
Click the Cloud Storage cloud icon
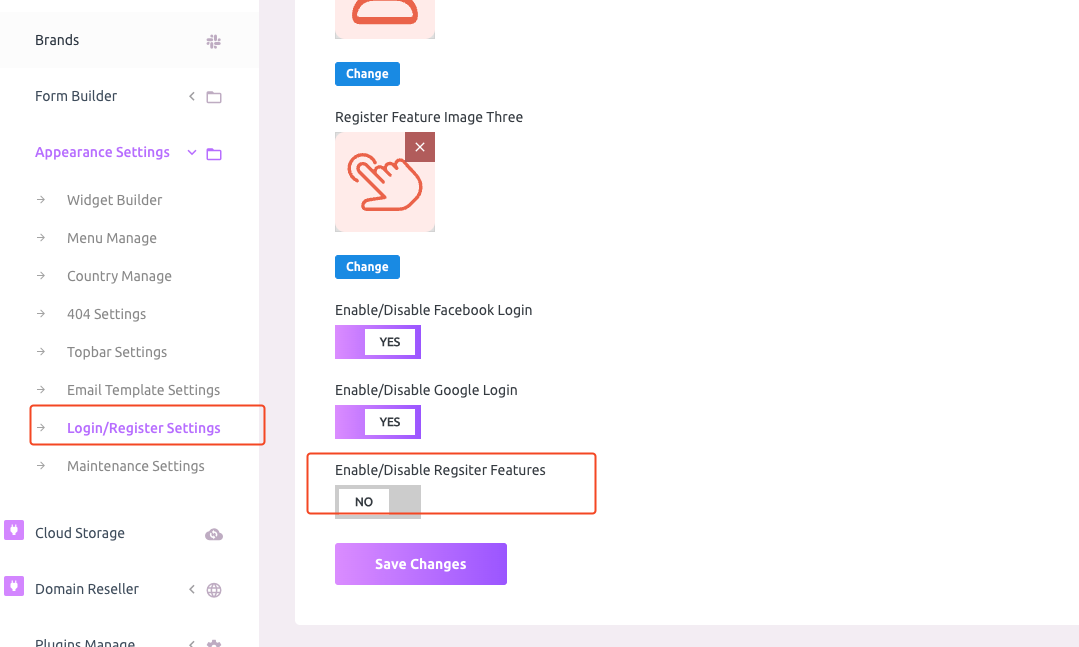214,534
